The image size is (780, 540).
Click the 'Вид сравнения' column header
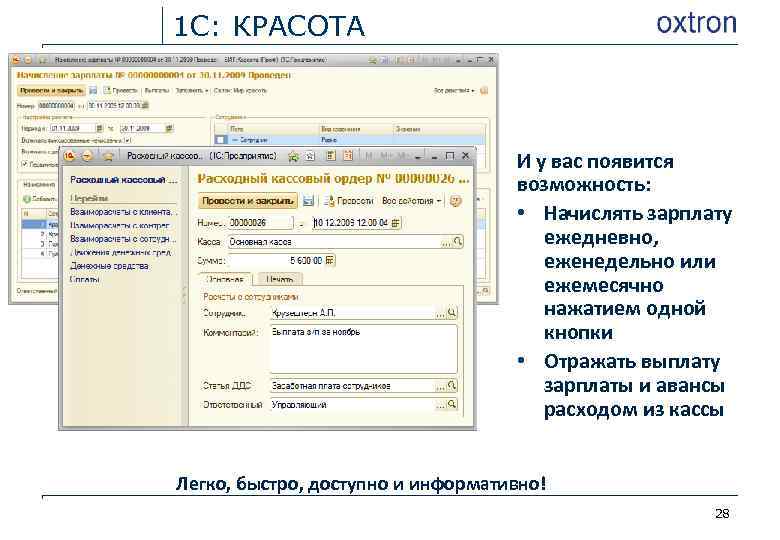[x=356, y=129]
